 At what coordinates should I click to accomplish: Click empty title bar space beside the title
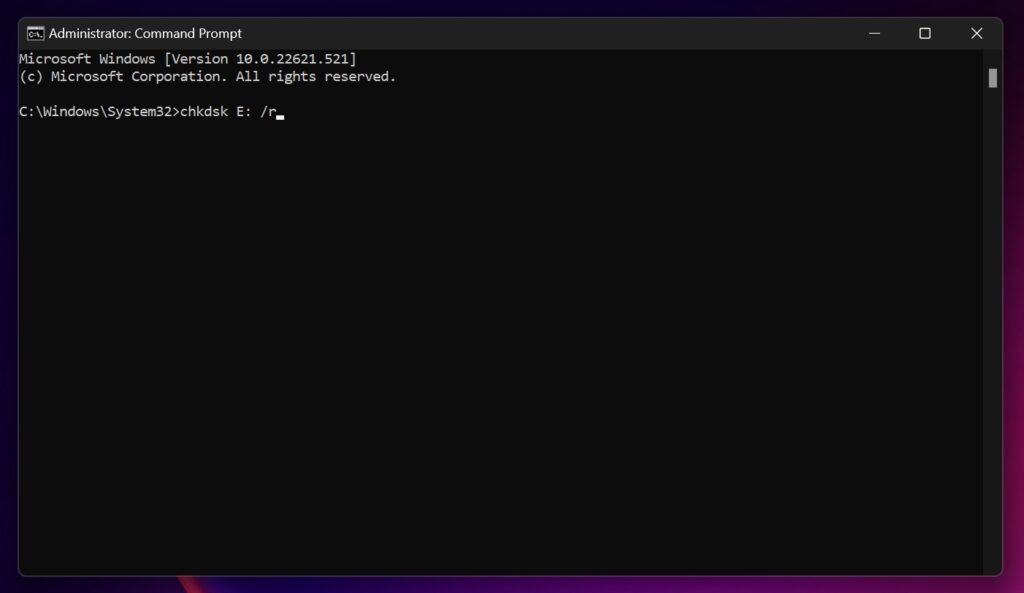coord(550,33)
